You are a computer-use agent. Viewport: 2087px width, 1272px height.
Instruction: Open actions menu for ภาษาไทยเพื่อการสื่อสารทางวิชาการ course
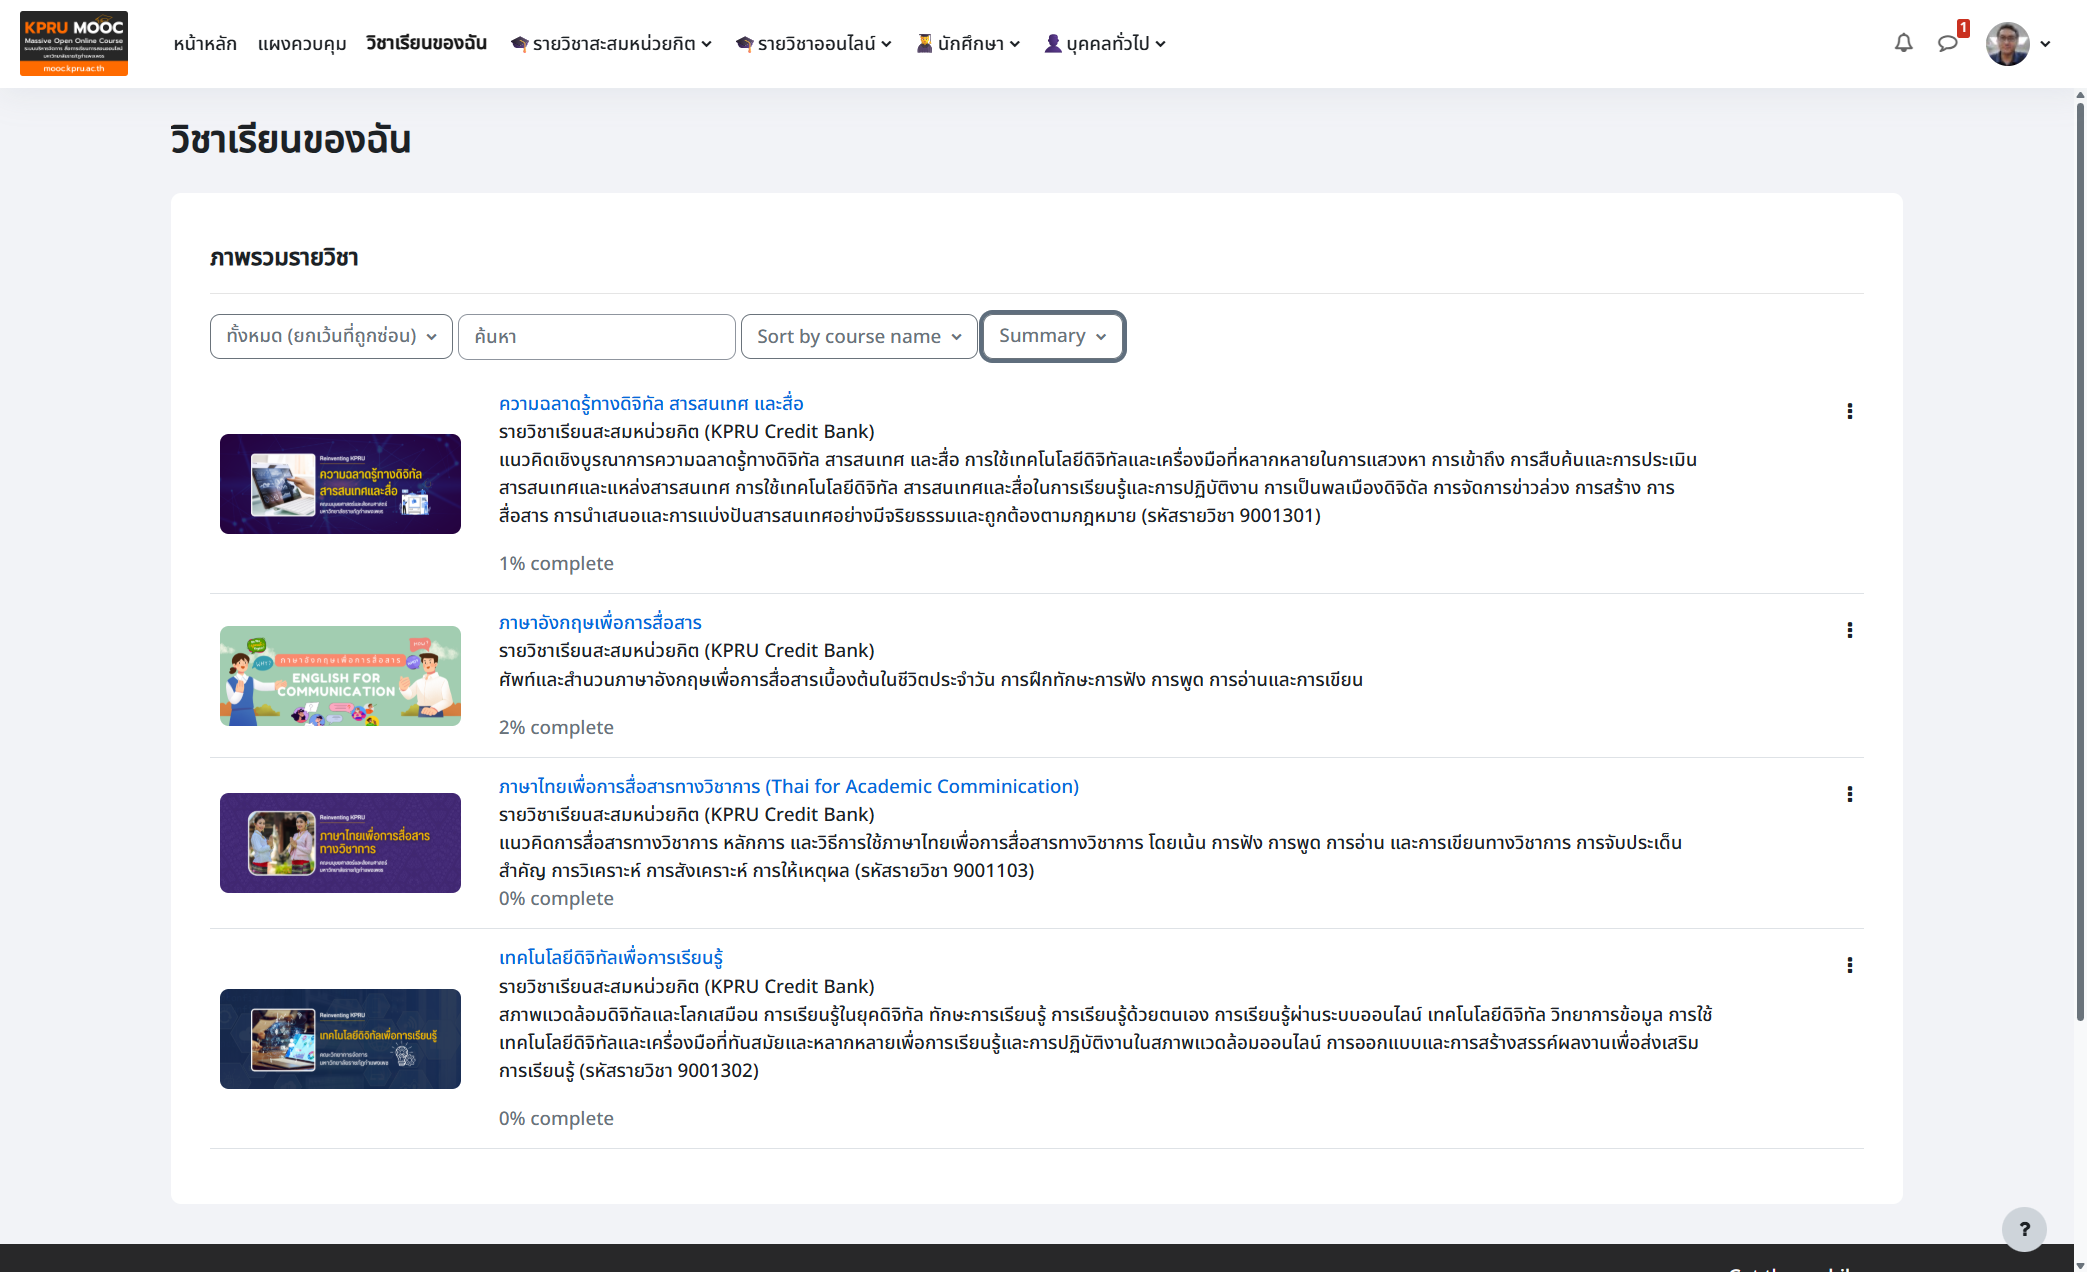(1849, 794)
